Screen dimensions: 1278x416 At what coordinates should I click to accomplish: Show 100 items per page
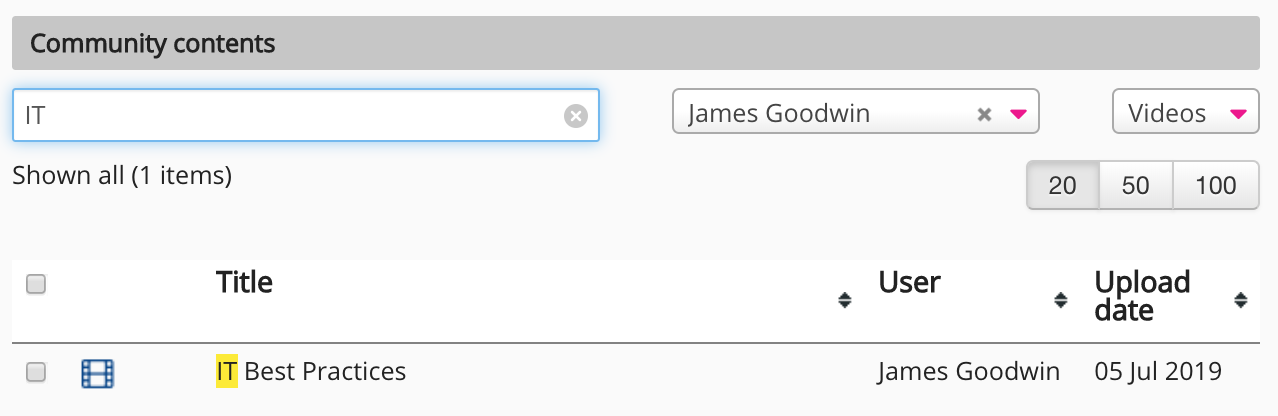(x=1216, y=186)
